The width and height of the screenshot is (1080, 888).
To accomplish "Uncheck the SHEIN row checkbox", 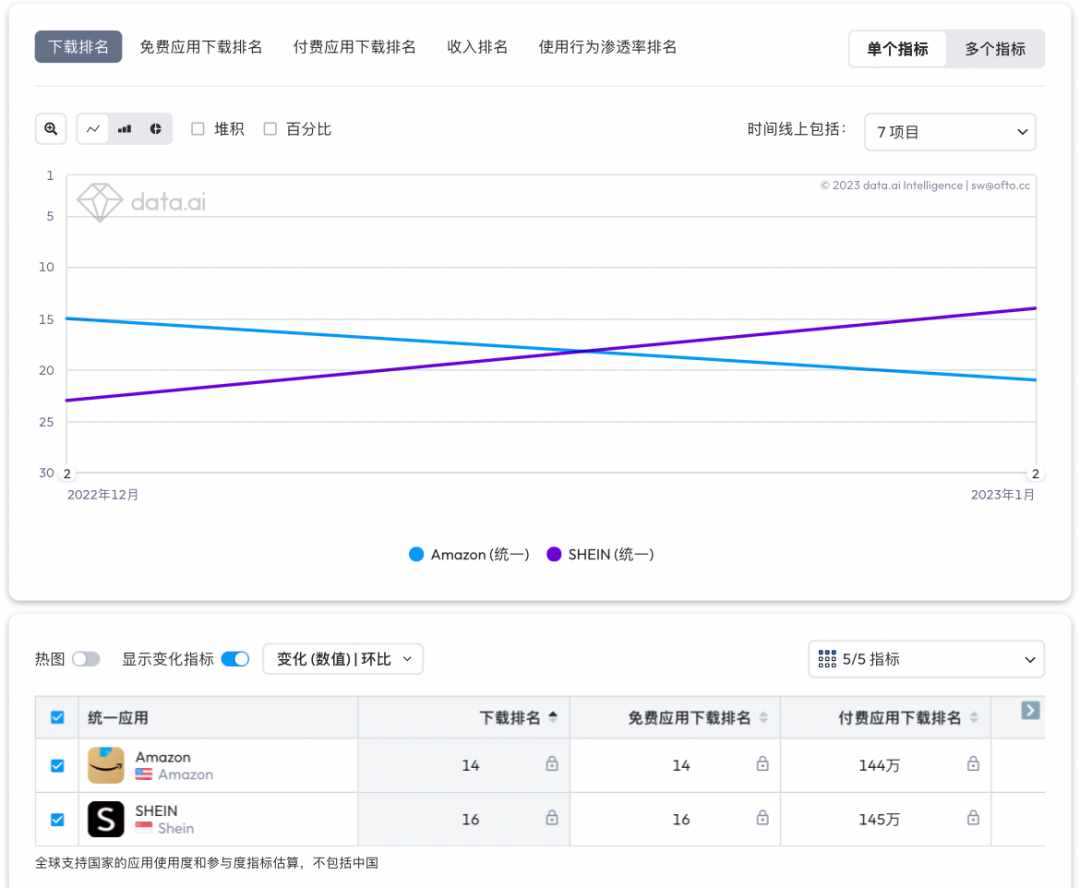I will [x=58, y=819].
